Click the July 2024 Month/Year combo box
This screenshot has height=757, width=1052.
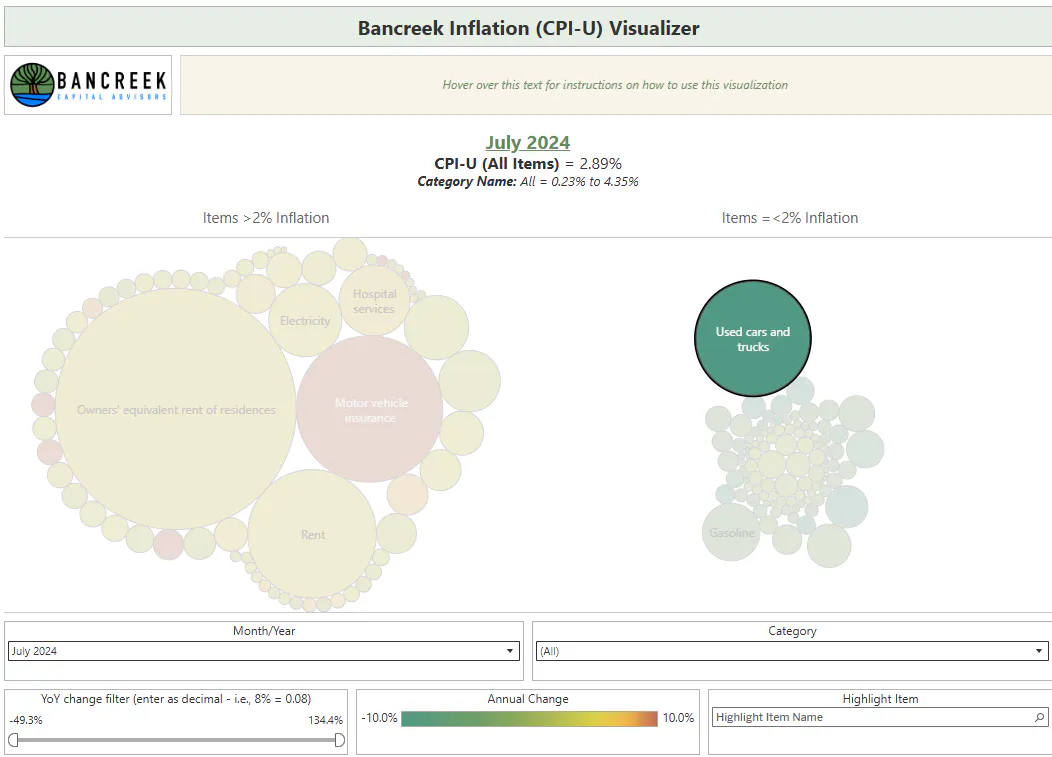pyautogui.click(x=264, y=651)
